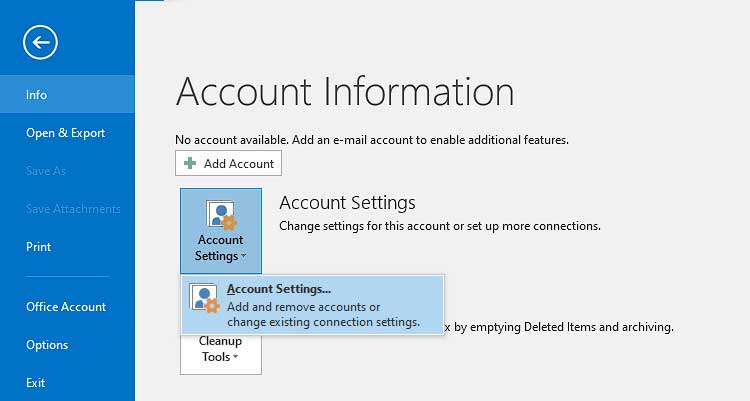Click the back arrow circle icon
This screenshot has height=401, width=750.
(x=40, y=42)
